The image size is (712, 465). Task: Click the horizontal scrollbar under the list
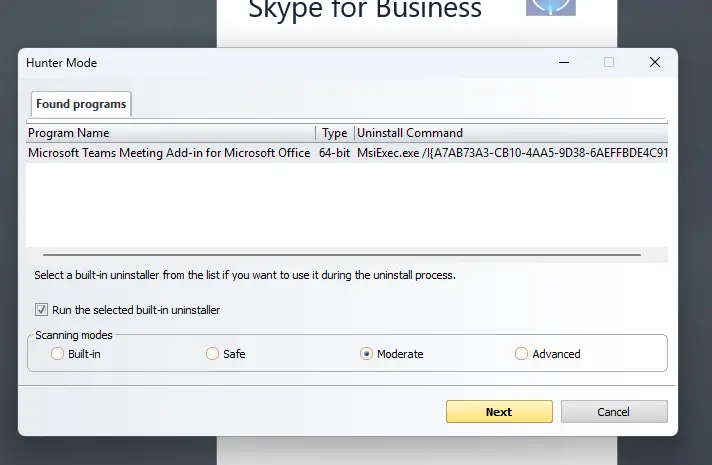(340, 255)
